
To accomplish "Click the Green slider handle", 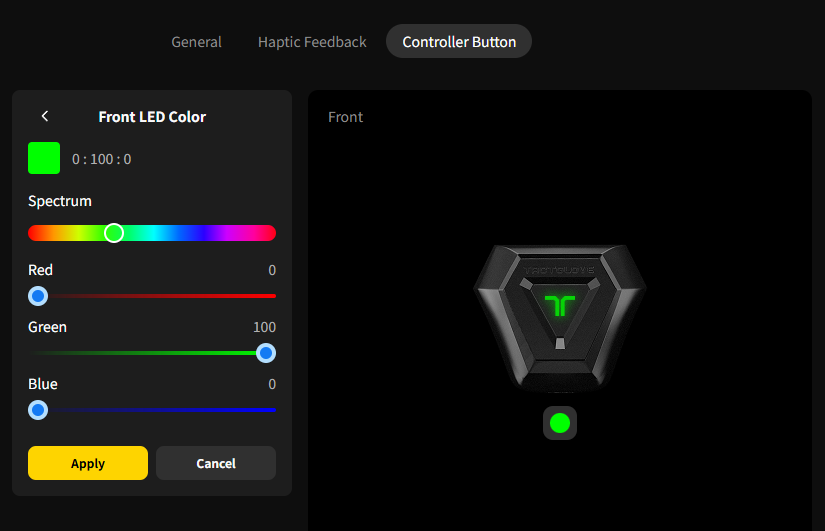I will (266, 353).
